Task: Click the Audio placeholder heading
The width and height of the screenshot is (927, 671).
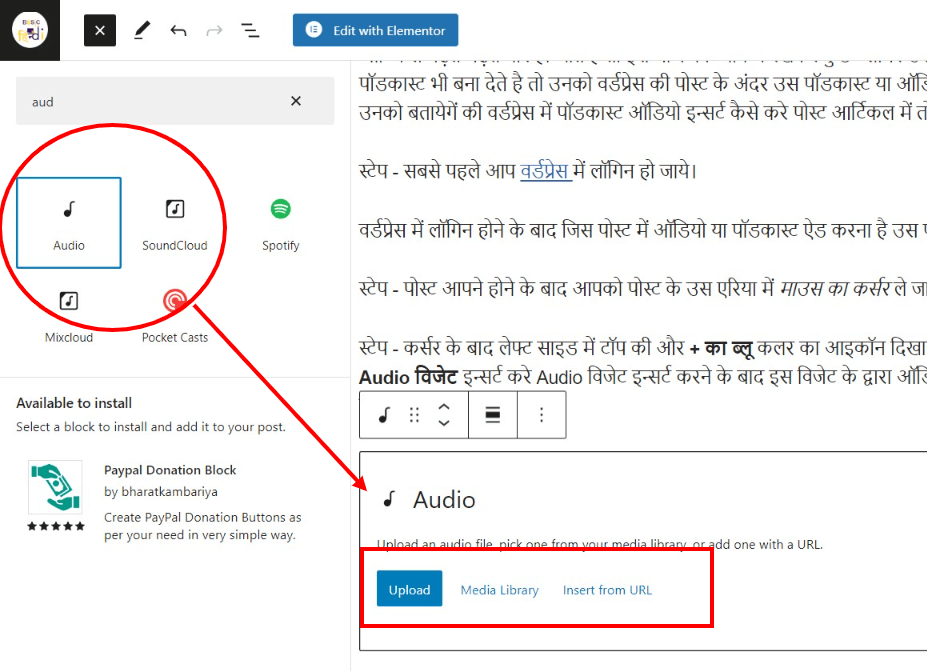Action: [444, 500]
